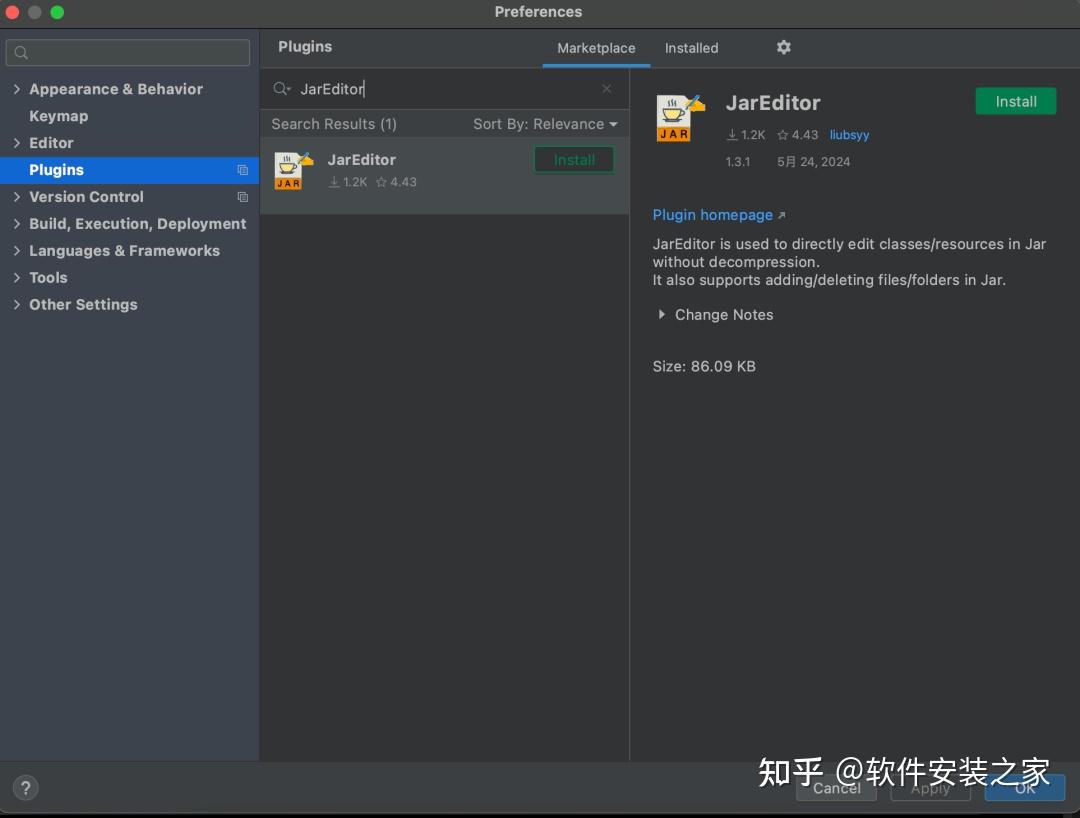Screen dimensions: 1080x818
Task: Select Tools label in settings tree
Action: coord(48,277)
